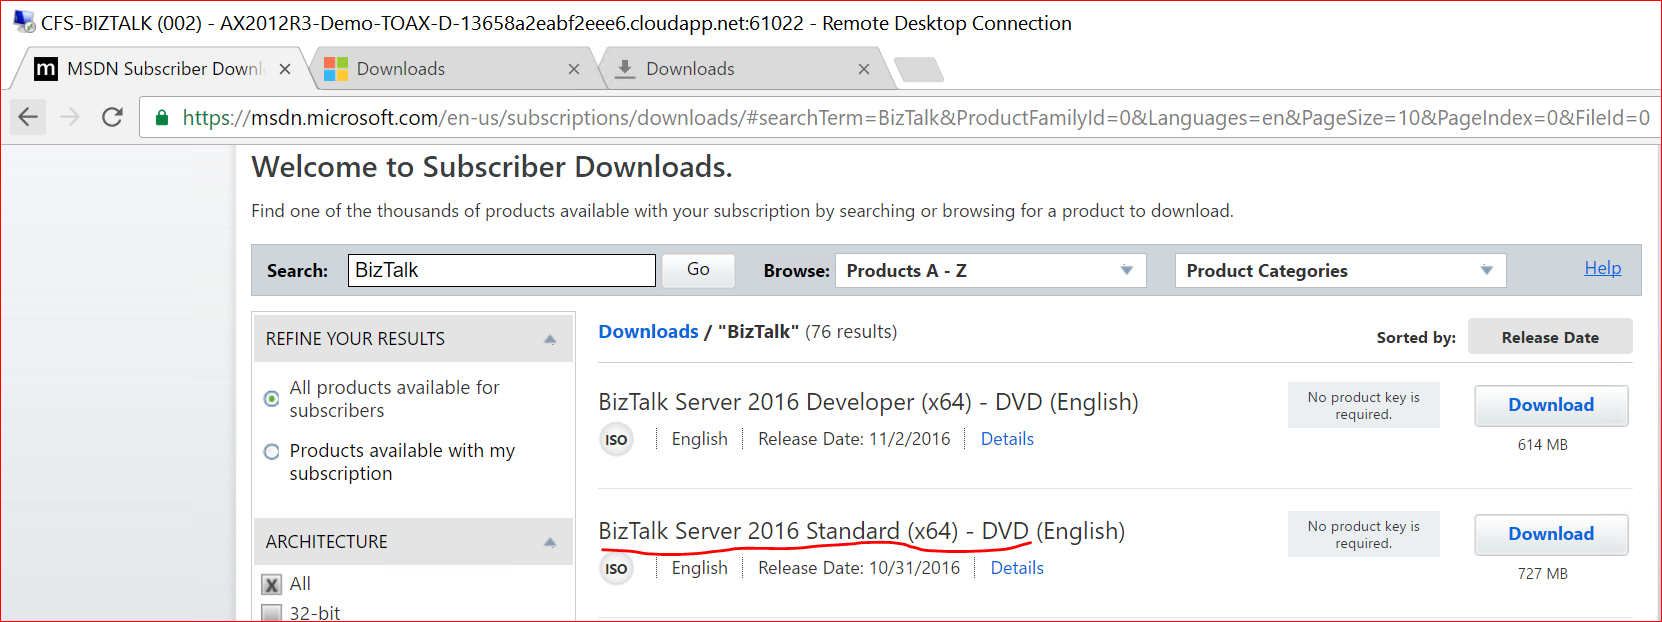Screen dimensions: 1662x622
Task: Collapse the Refine Your Results section
Action: pyautogui.click(x=549, y=340)
